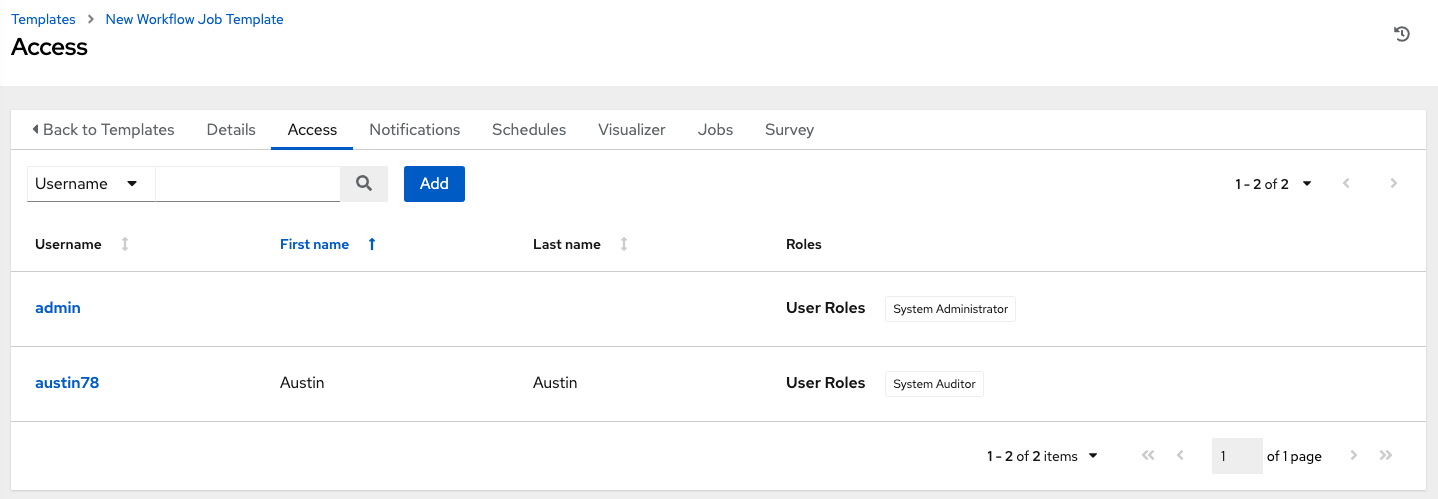This screenshot has width=1438, height=499.
Task: Click top pagination next arrow
Action: pyautogui.click(x=1393, y=184)
